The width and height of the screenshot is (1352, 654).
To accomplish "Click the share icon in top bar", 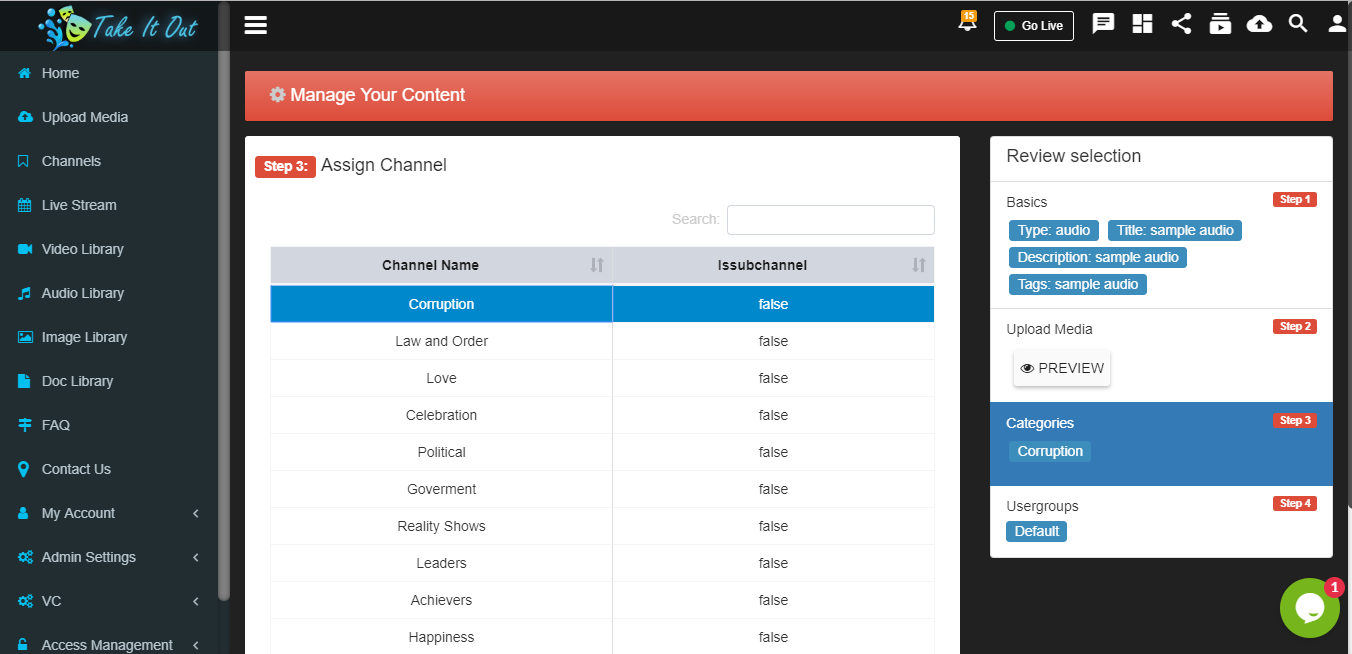I will (x=1181, y=24).
